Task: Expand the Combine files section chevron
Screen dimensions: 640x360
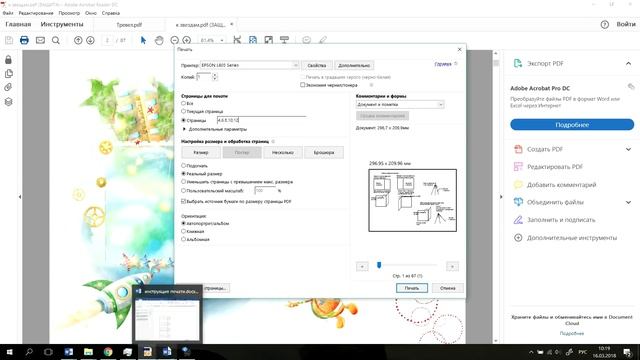Action: click(628, 202)
